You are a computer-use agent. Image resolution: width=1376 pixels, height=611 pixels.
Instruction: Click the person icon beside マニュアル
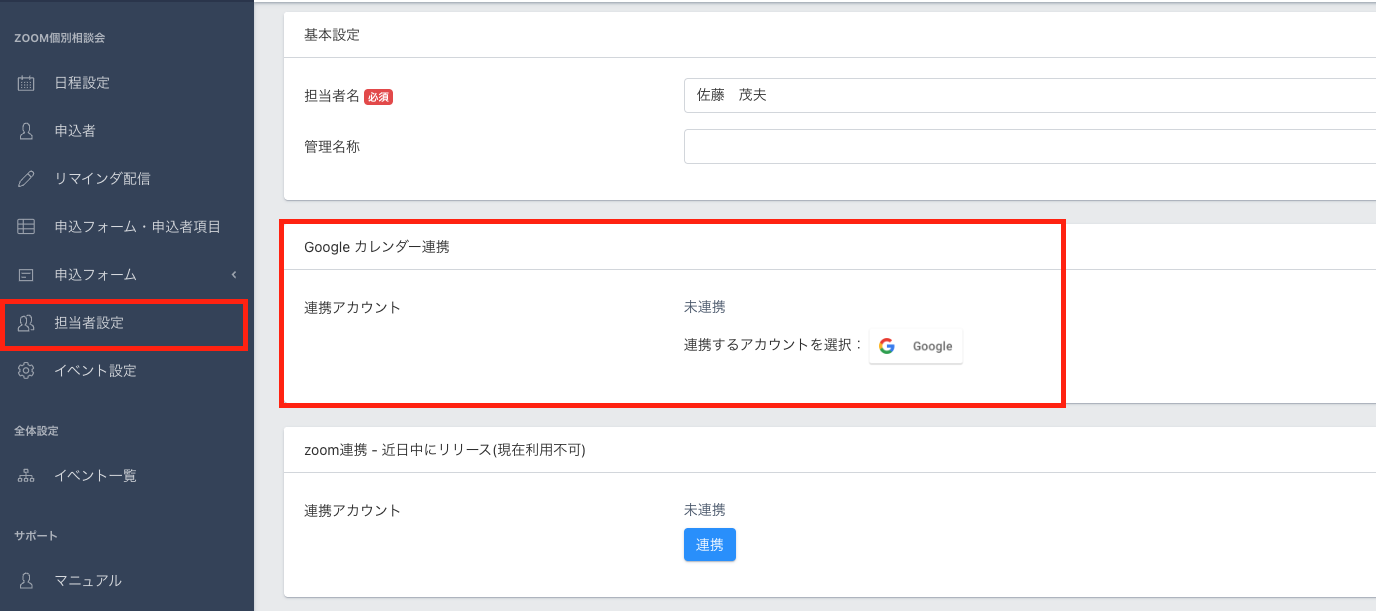27,580
